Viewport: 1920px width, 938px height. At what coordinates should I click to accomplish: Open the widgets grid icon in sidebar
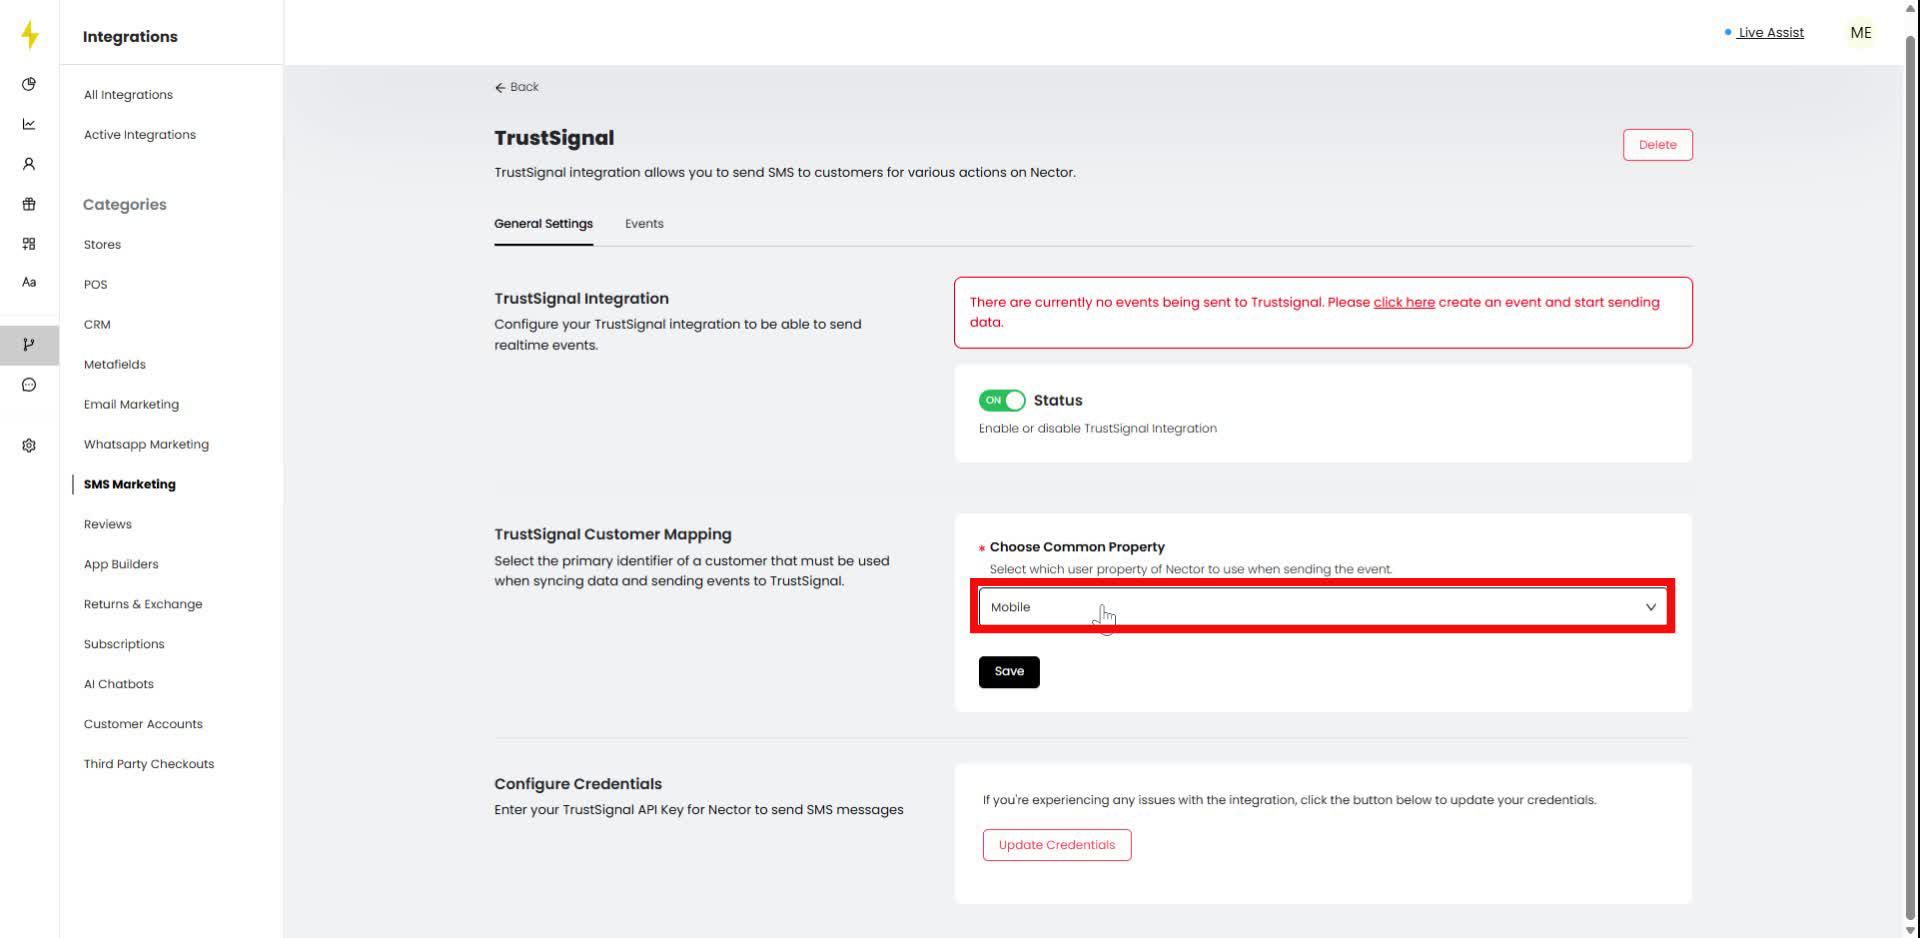point(29,244)
